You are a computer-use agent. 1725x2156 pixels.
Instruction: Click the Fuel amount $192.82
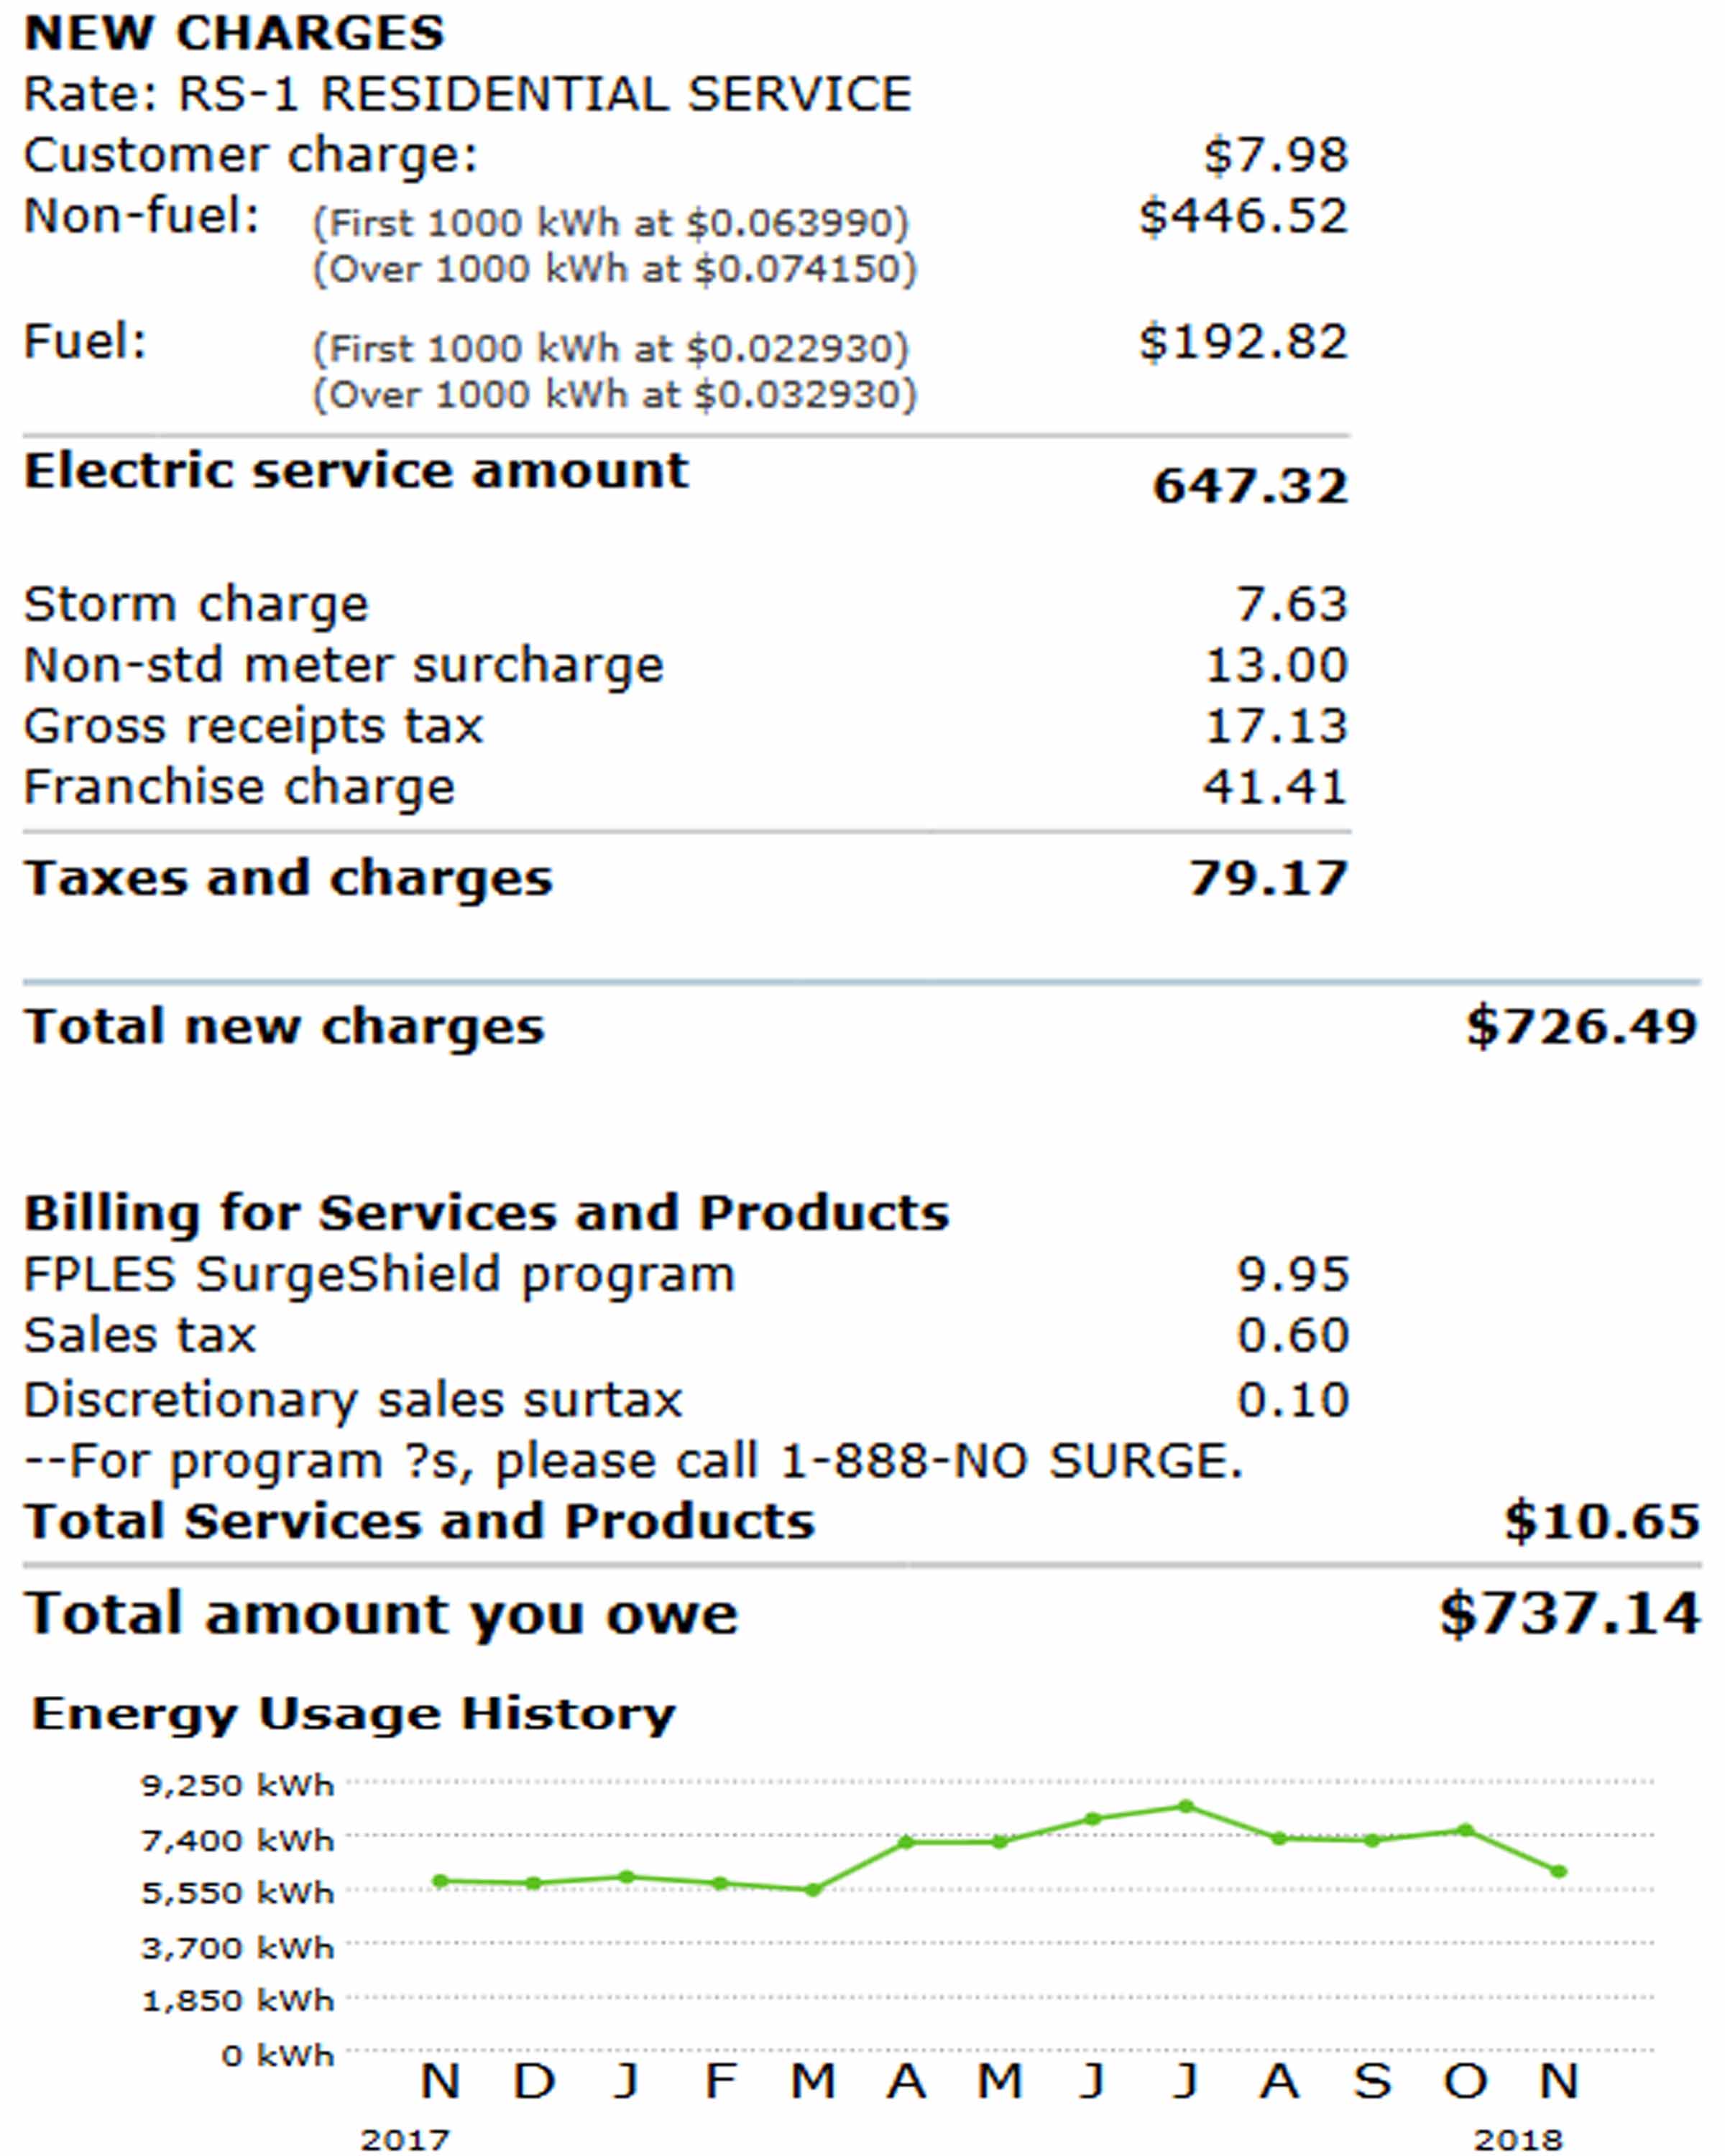1244,343
